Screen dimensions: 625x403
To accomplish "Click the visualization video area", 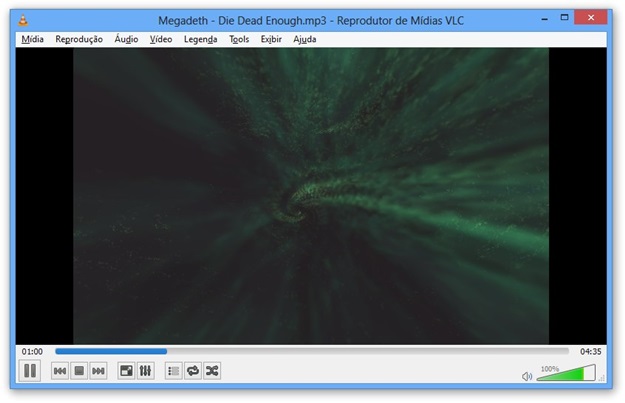I will click(x=311, y=196).
